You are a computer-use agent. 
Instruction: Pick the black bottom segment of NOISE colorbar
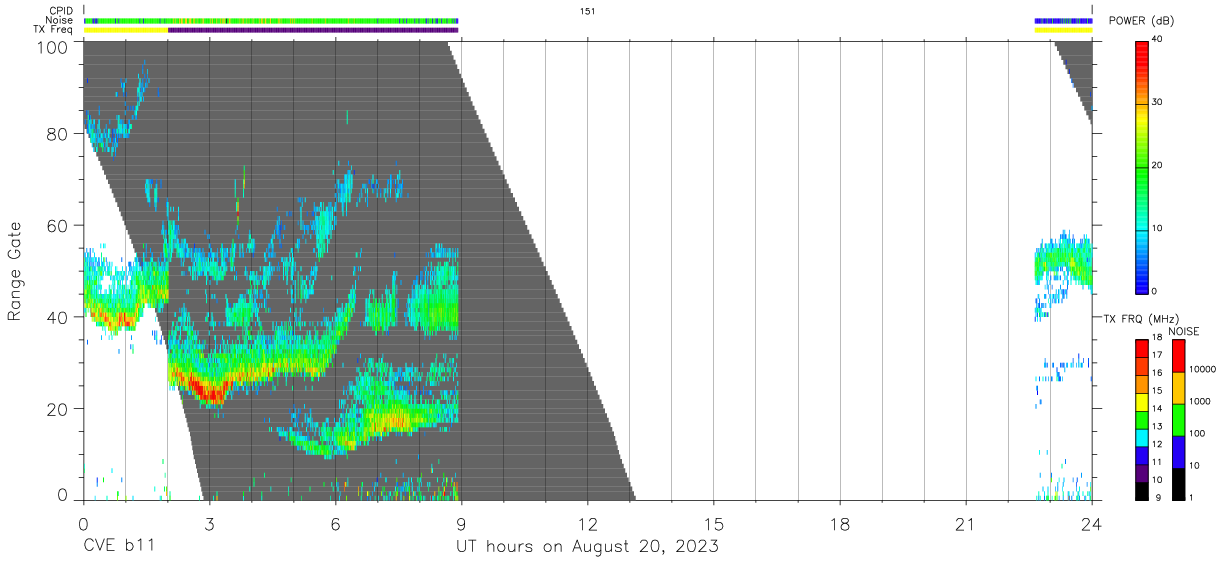click(x=1177, y=484)
